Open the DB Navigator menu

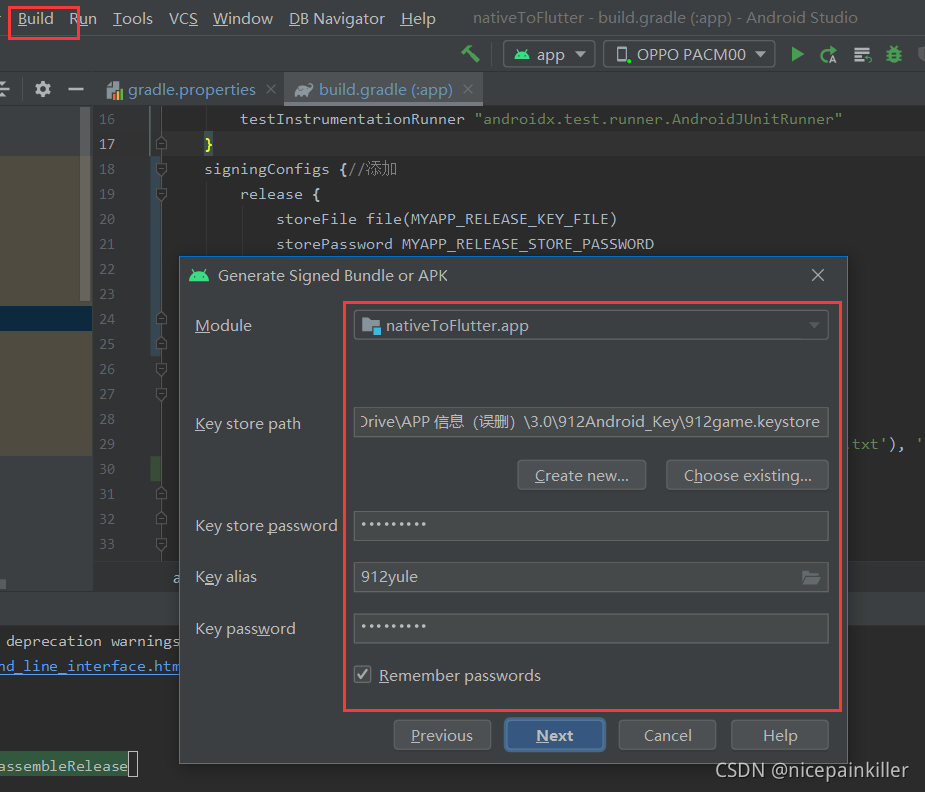tap(336, 19)
